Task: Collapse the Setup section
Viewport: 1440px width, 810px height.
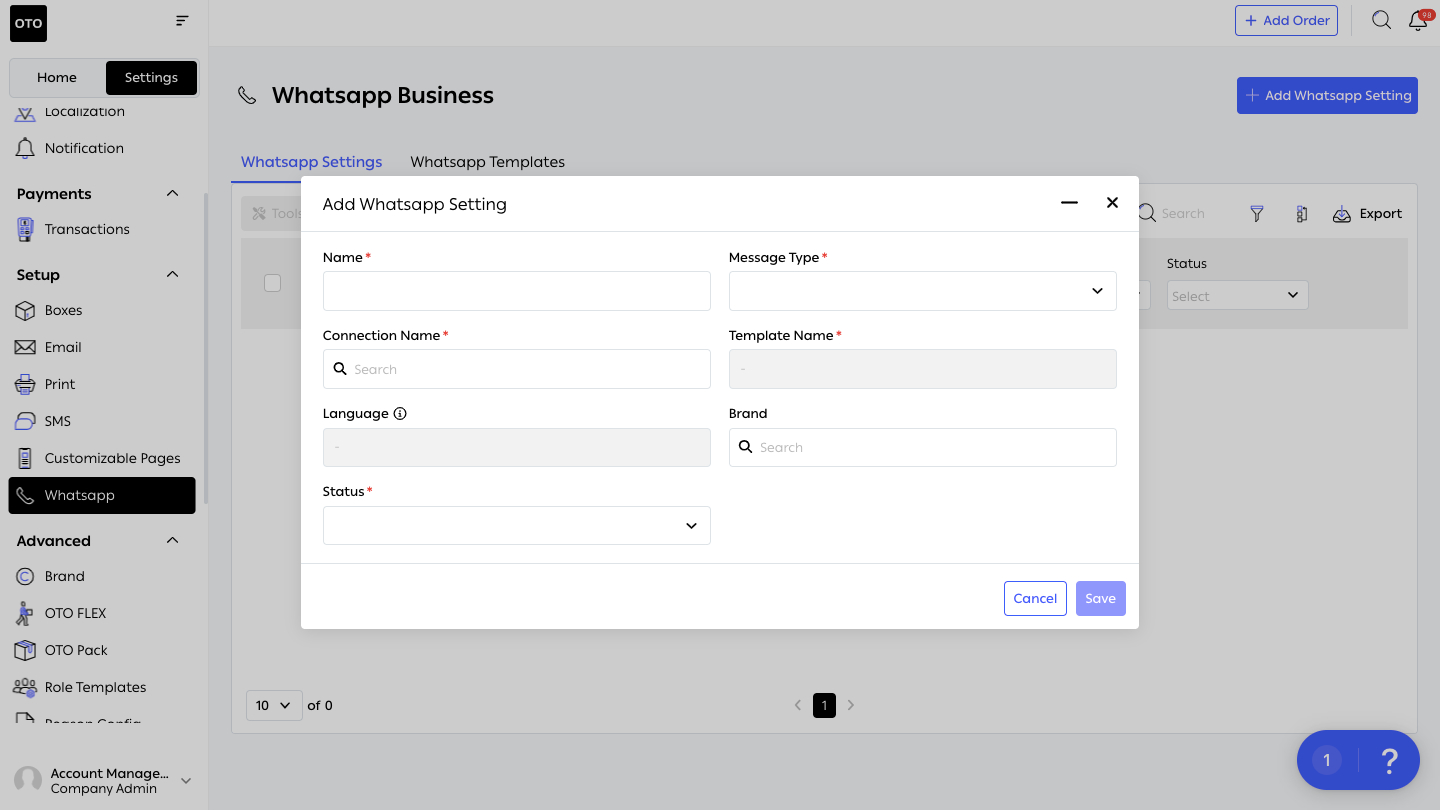Action: [x=172, y=274]
